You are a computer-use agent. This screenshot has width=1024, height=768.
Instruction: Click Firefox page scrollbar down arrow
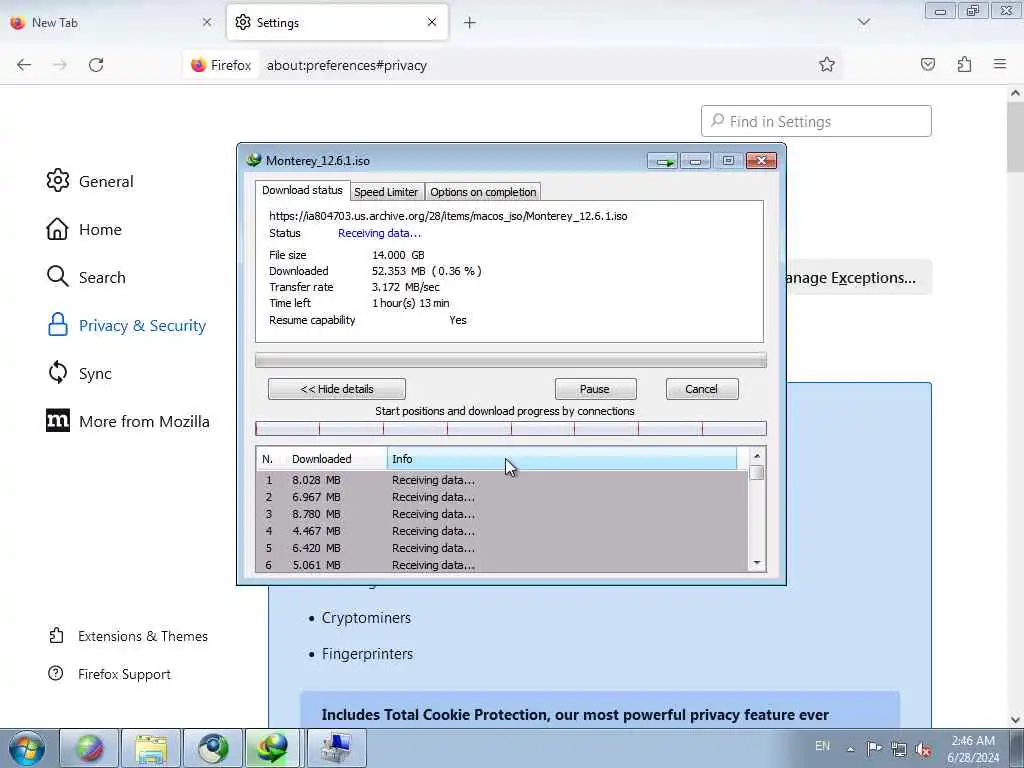click(x=1016, y=720)
